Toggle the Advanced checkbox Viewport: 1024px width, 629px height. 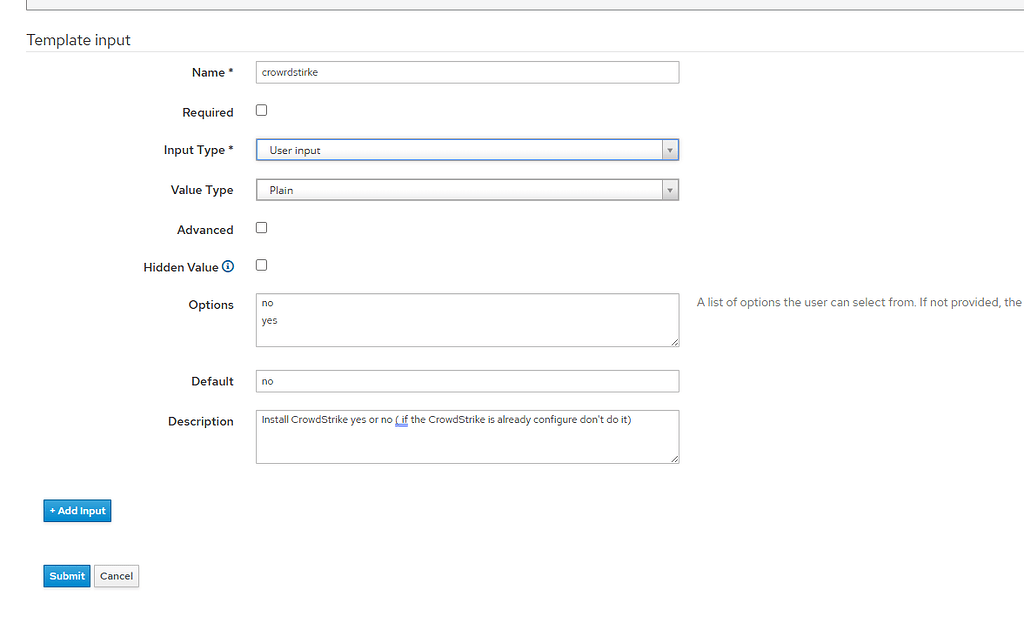click(261, 227)
